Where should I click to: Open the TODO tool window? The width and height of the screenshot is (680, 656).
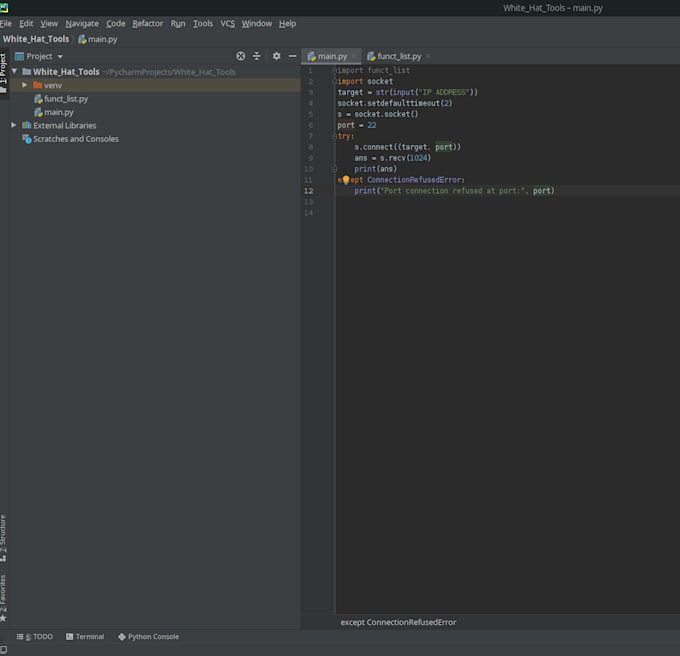click(x=35, y=636)
